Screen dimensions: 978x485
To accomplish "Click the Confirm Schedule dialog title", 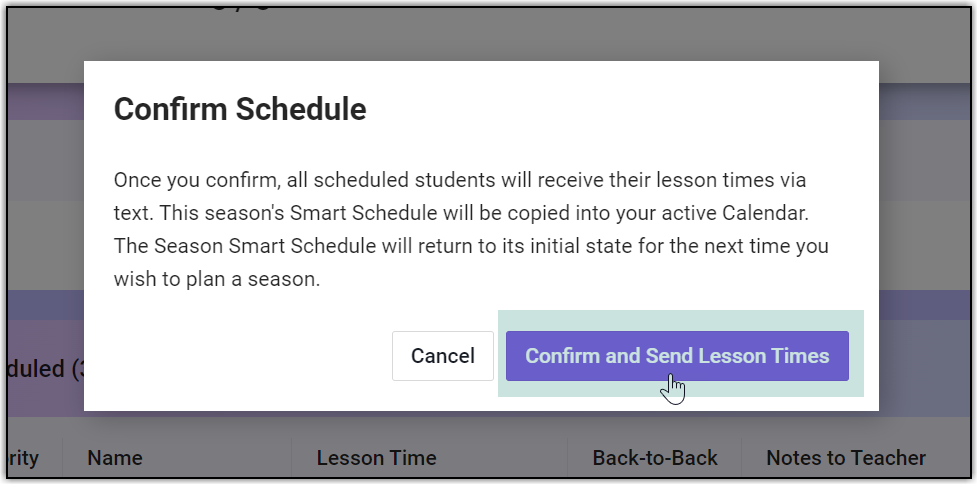I will 240,109.
